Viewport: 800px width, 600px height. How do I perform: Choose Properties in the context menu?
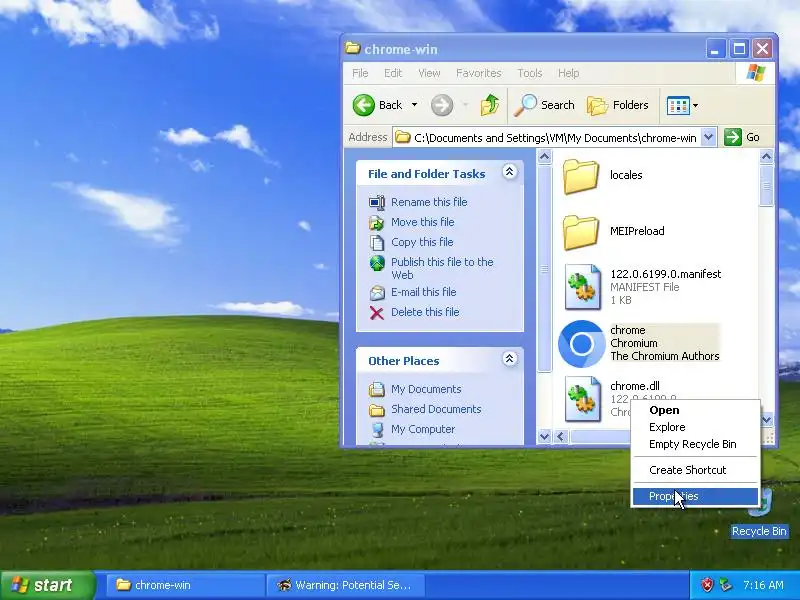695,496
